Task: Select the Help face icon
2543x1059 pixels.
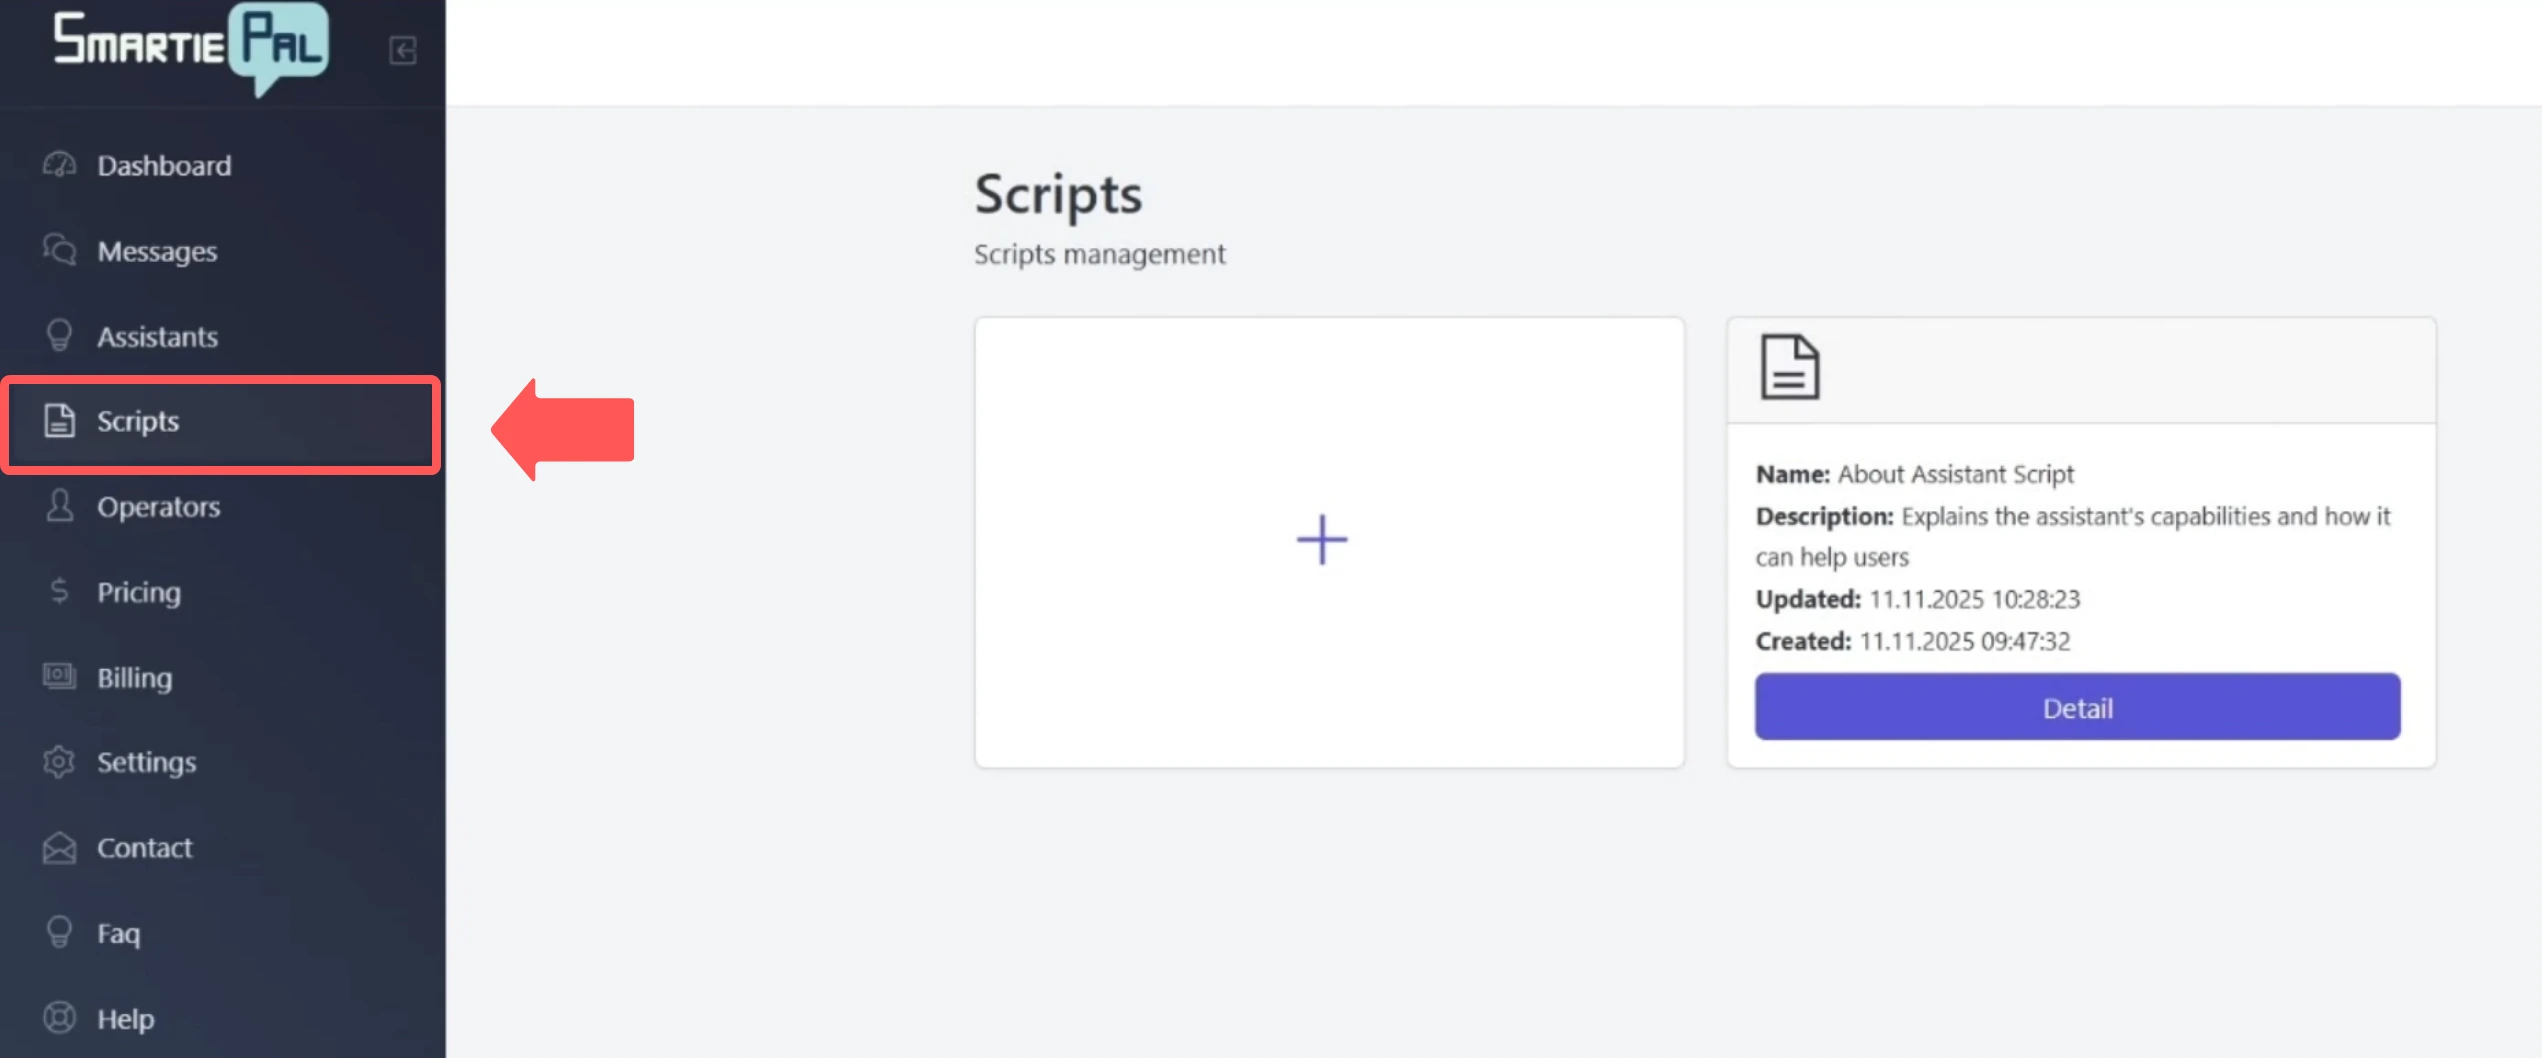Action: 59,1017
